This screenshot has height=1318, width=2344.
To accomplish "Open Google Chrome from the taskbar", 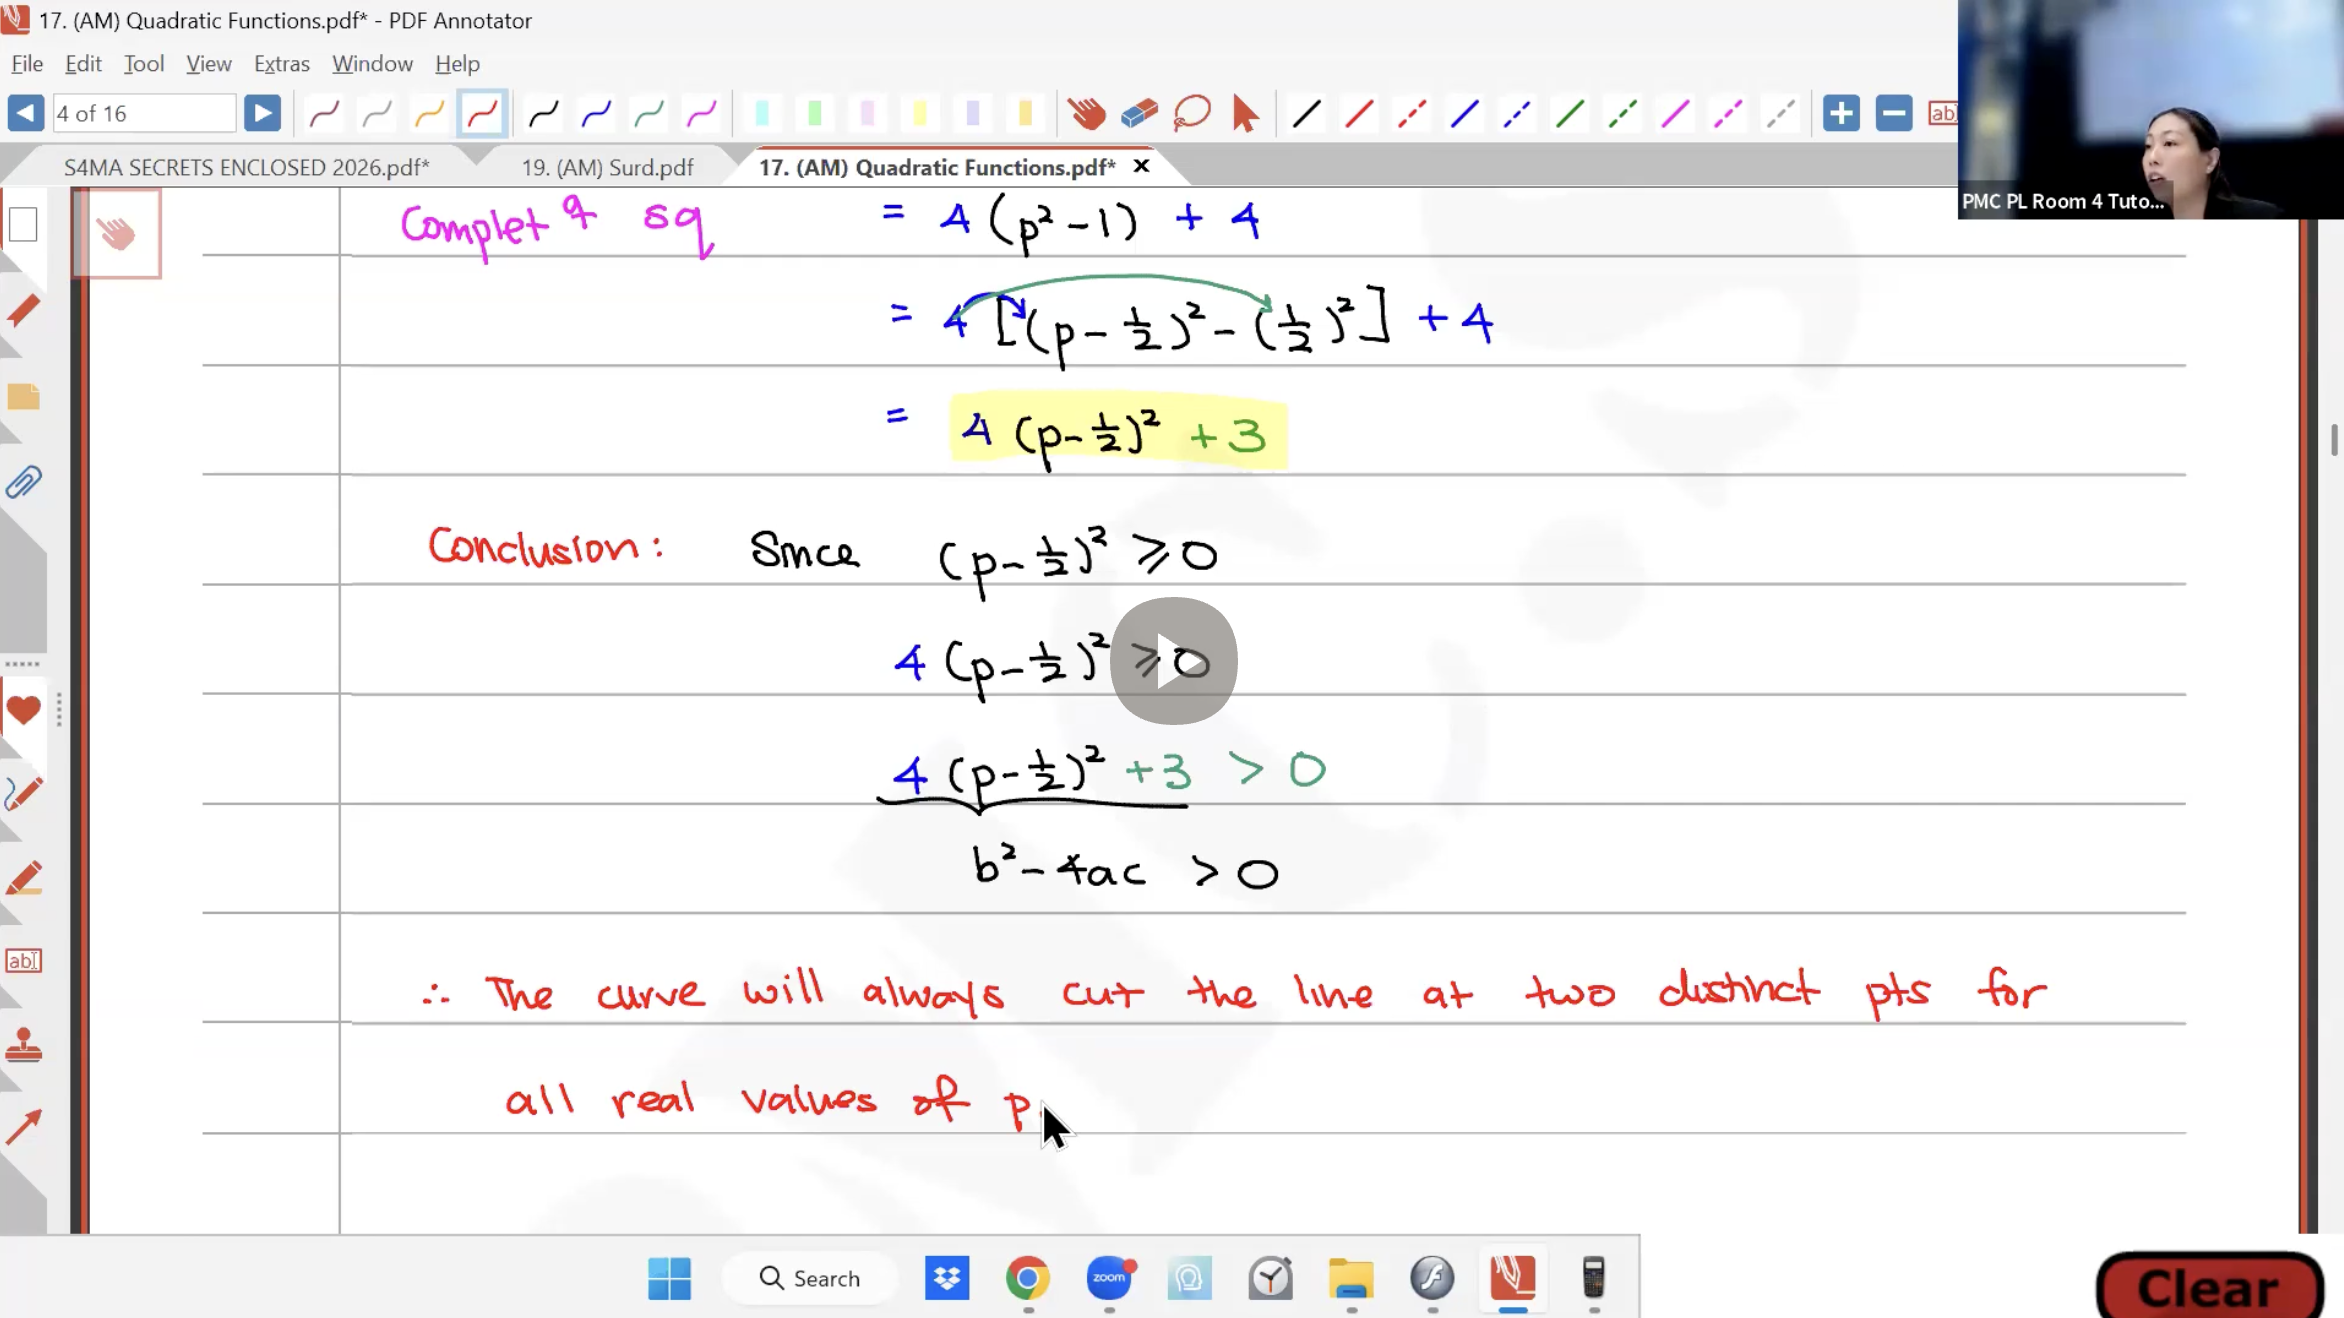I will coord(1028,1278).
